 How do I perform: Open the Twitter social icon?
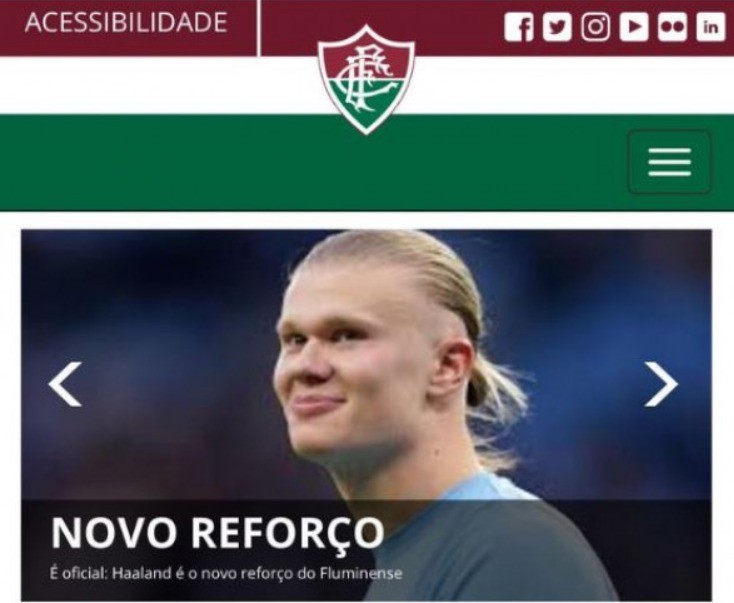[x=557, y=27]
